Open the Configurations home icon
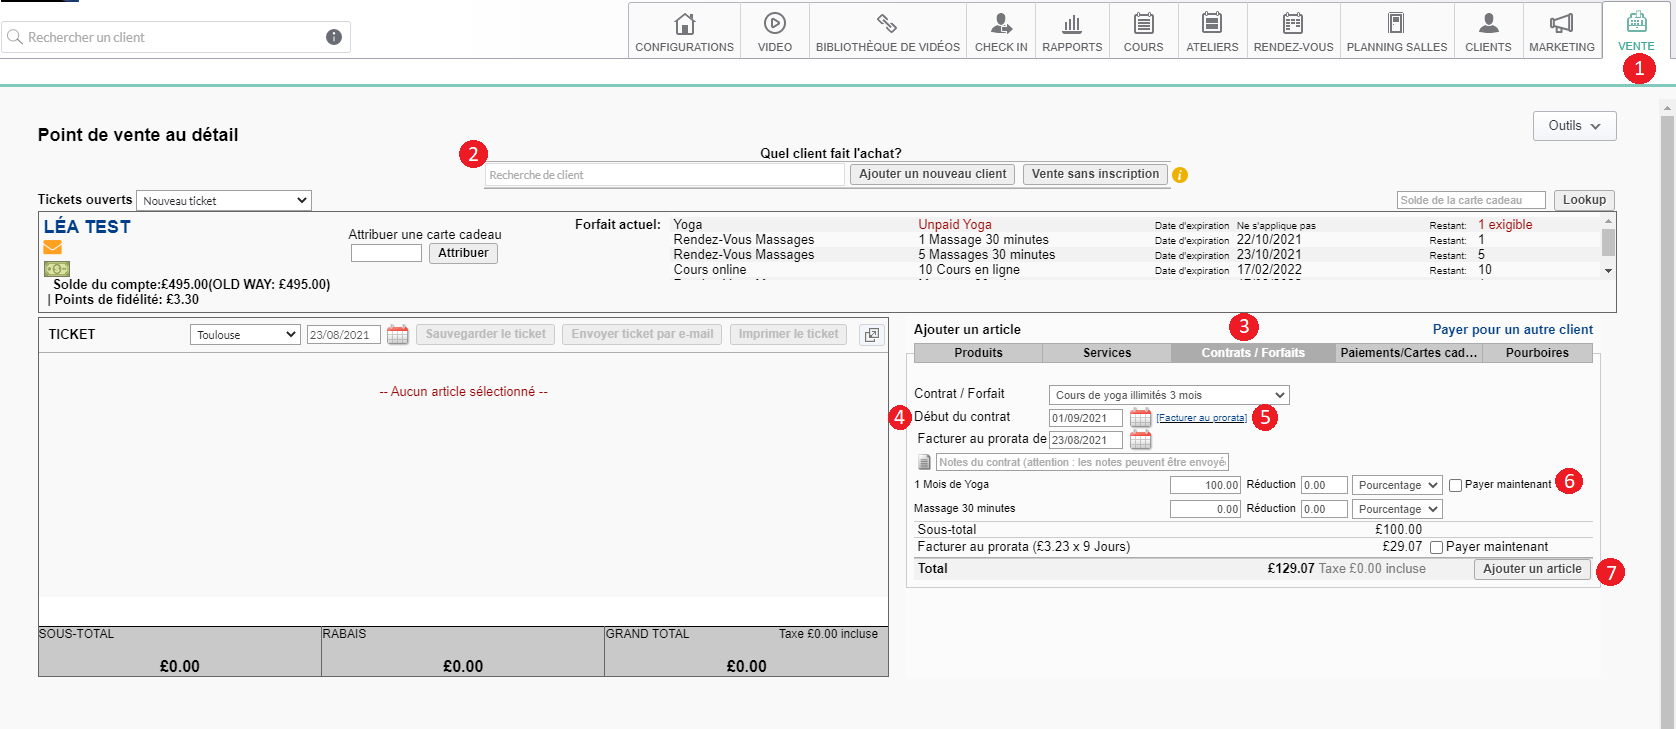This screenshot has width=1676, height=729. point(684,24)
